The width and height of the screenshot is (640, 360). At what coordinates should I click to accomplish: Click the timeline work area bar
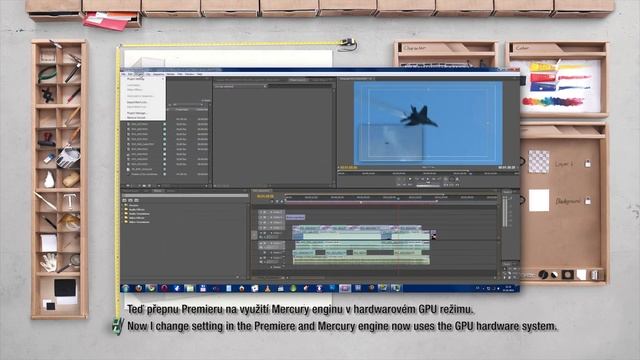361,202
